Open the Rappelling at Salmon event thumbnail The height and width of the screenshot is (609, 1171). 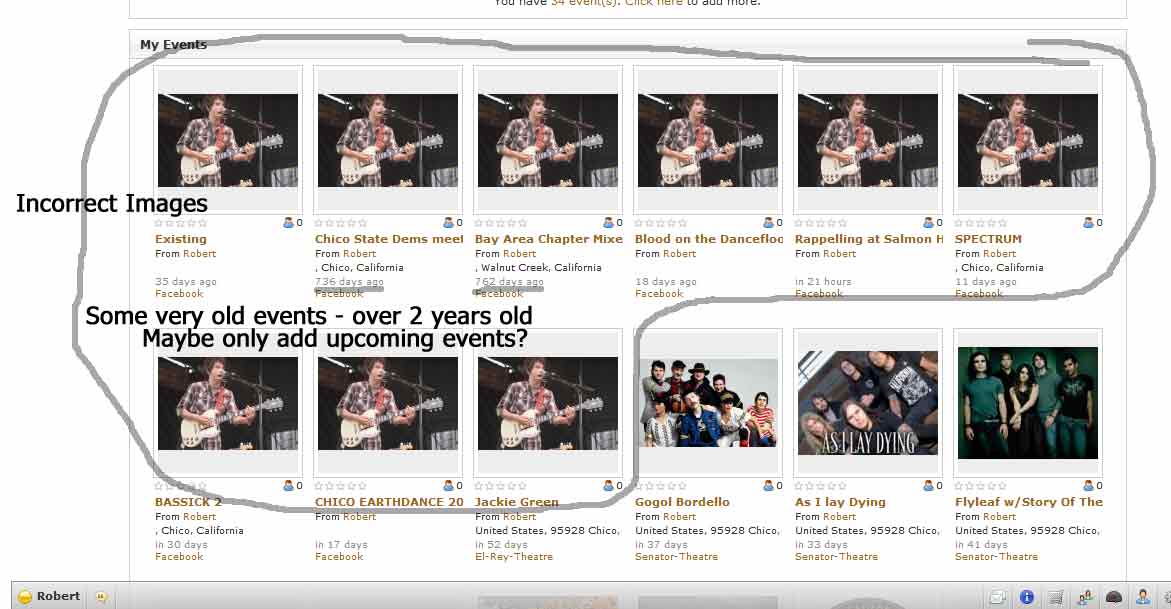click(868, 140)
